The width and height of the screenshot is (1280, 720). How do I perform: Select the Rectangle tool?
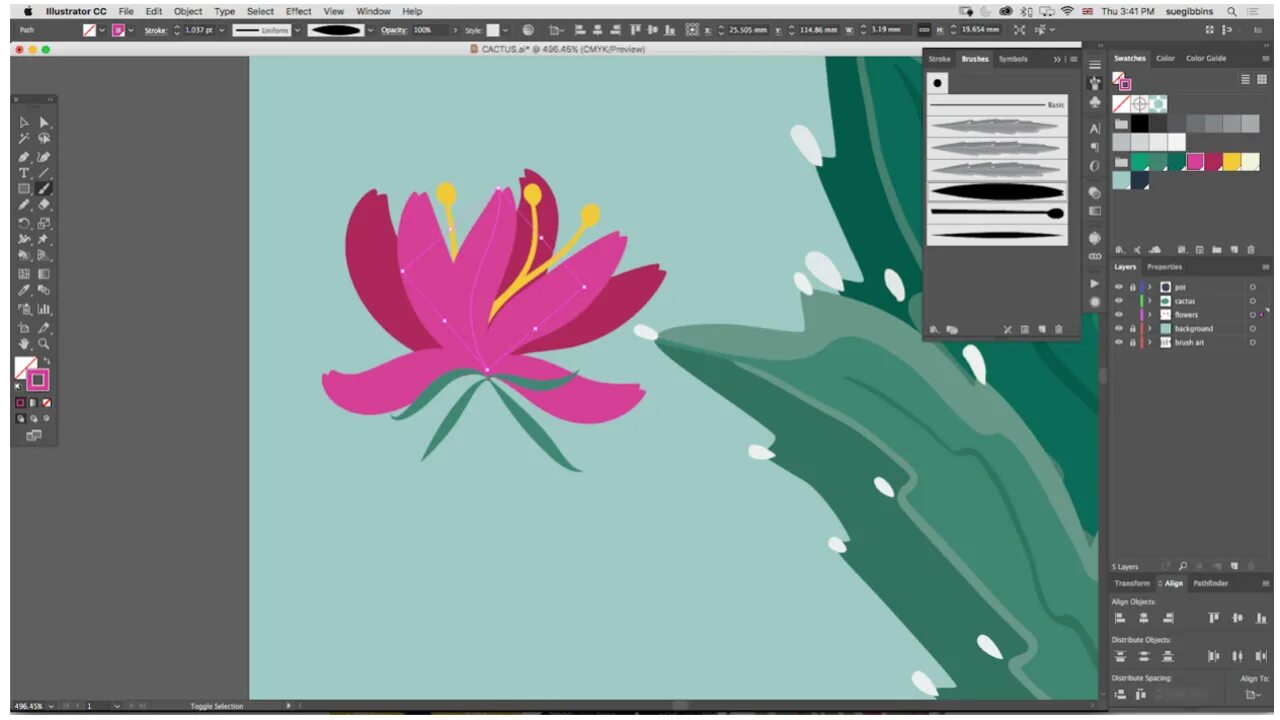point(24,189)
